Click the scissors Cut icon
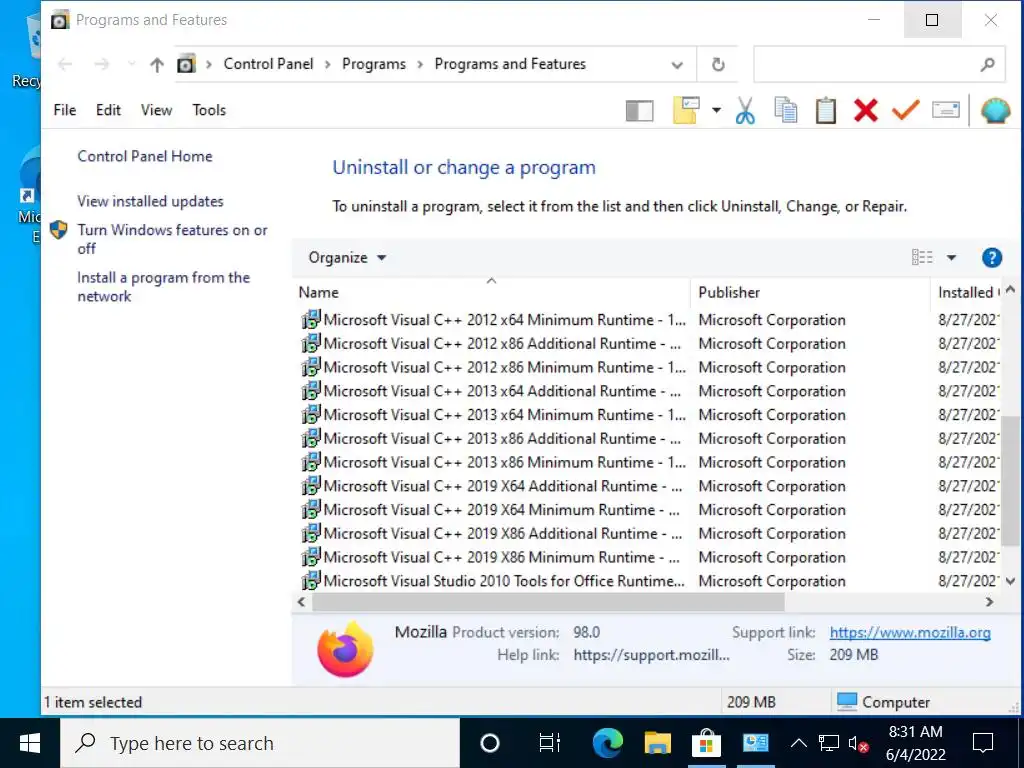 click(x=744, y=110)
